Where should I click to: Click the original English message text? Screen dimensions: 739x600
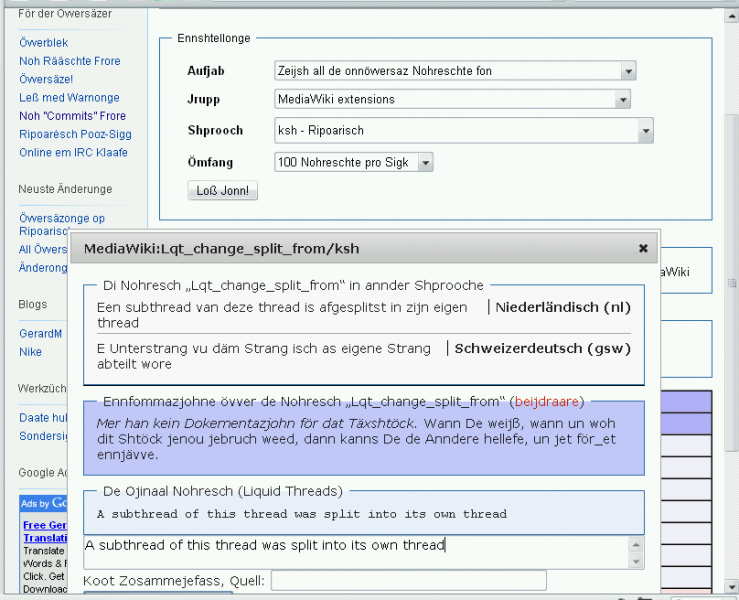coord(302,514)
